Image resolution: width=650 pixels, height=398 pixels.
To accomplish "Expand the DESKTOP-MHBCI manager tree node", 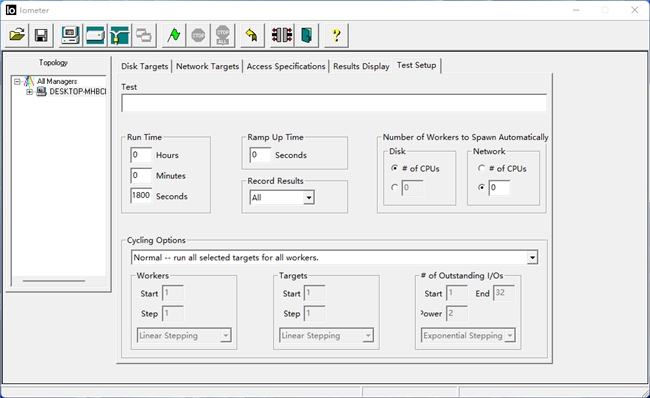I will (x=29, y=92).
